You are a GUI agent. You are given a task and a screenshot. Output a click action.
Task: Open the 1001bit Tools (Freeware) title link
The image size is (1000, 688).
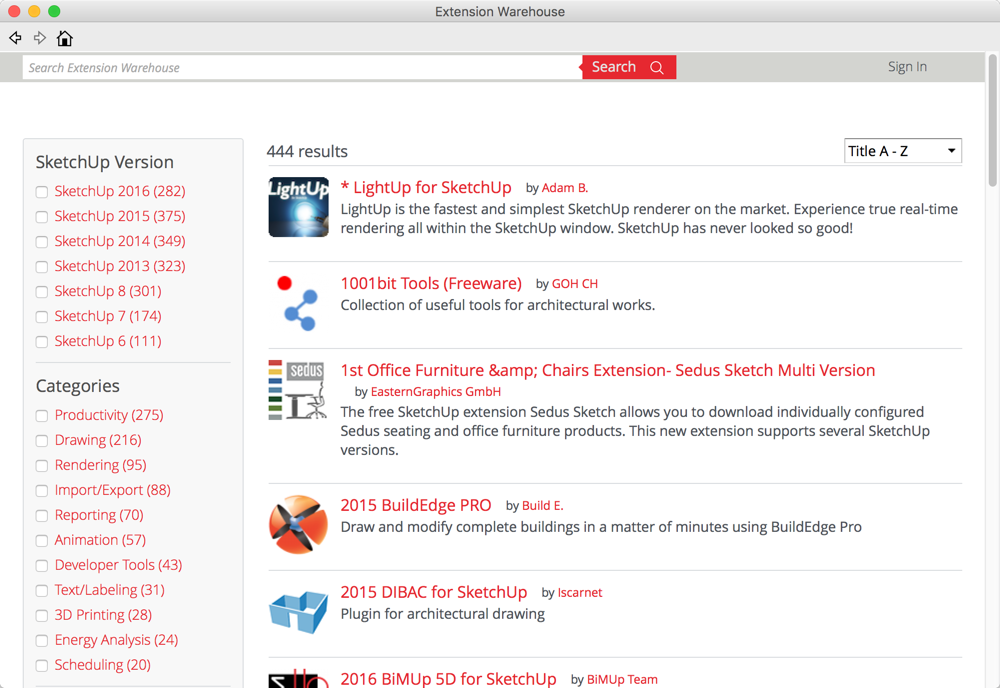click(x=431, y=283)
